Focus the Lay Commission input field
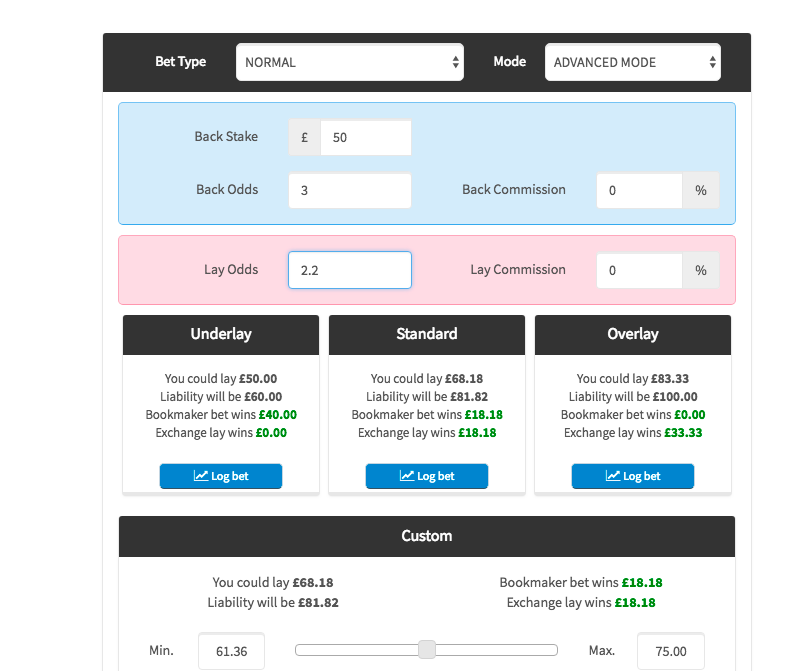 click(x=639, y=270)
